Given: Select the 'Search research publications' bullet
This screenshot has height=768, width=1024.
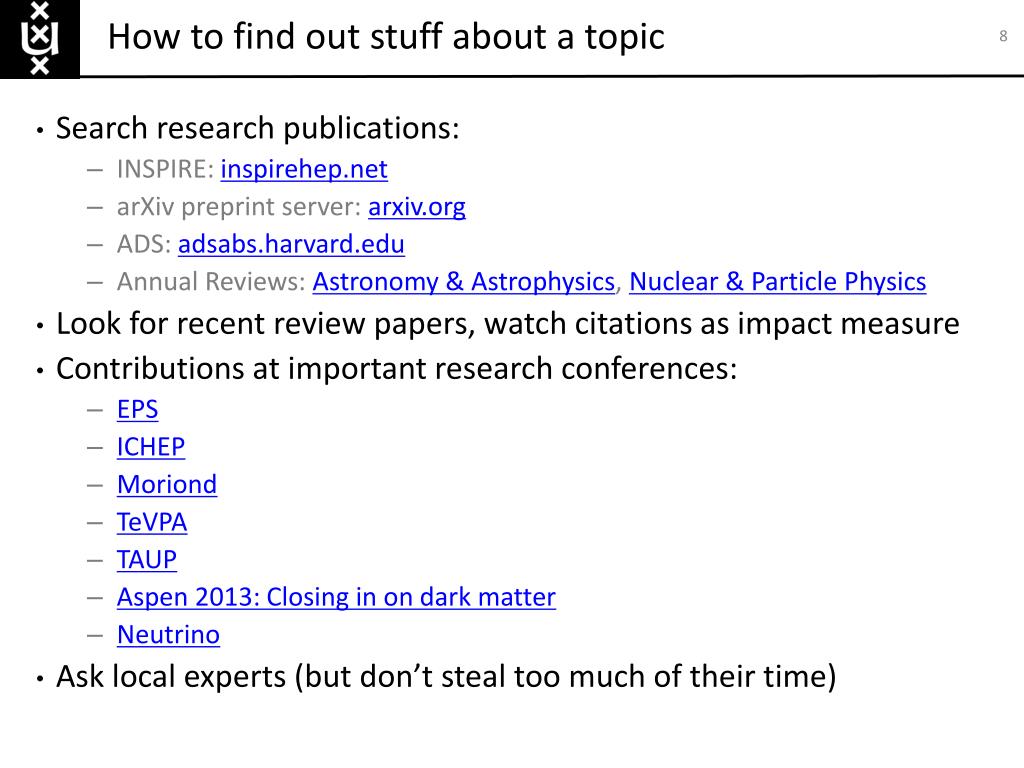Looking at the screenshot, I should click(x=257, y=128).
